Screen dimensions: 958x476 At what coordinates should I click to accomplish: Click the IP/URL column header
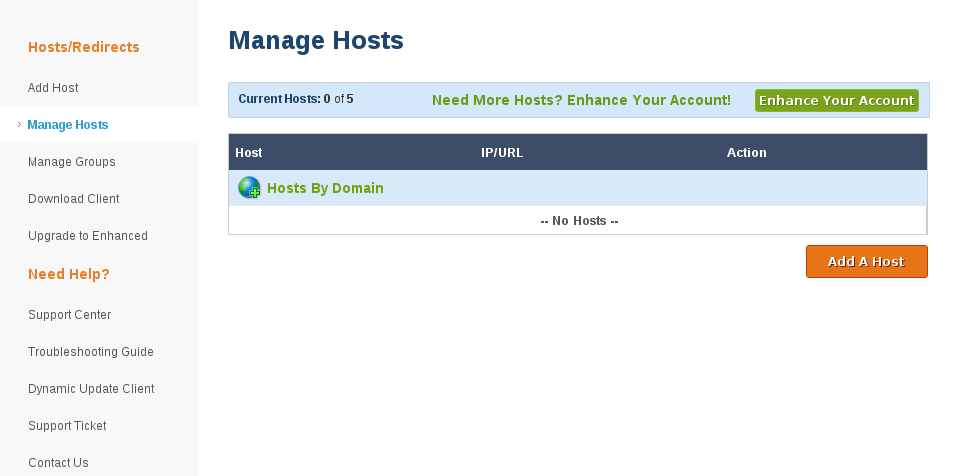click(502, 153)
